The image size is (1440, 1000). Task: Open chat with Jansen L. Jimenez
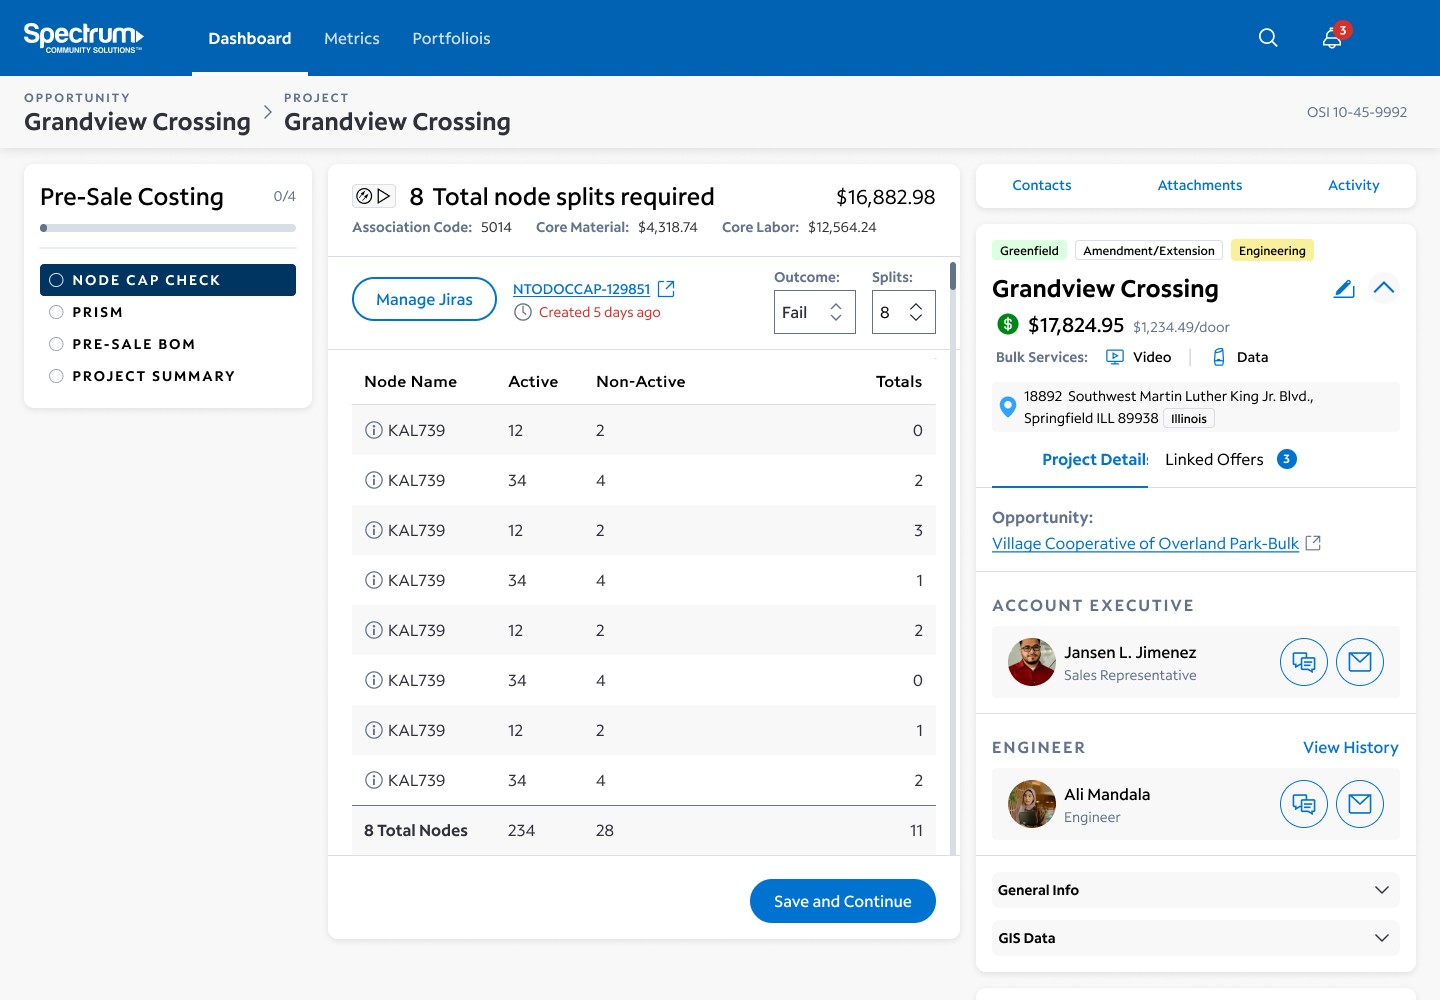coord(1303,662)
